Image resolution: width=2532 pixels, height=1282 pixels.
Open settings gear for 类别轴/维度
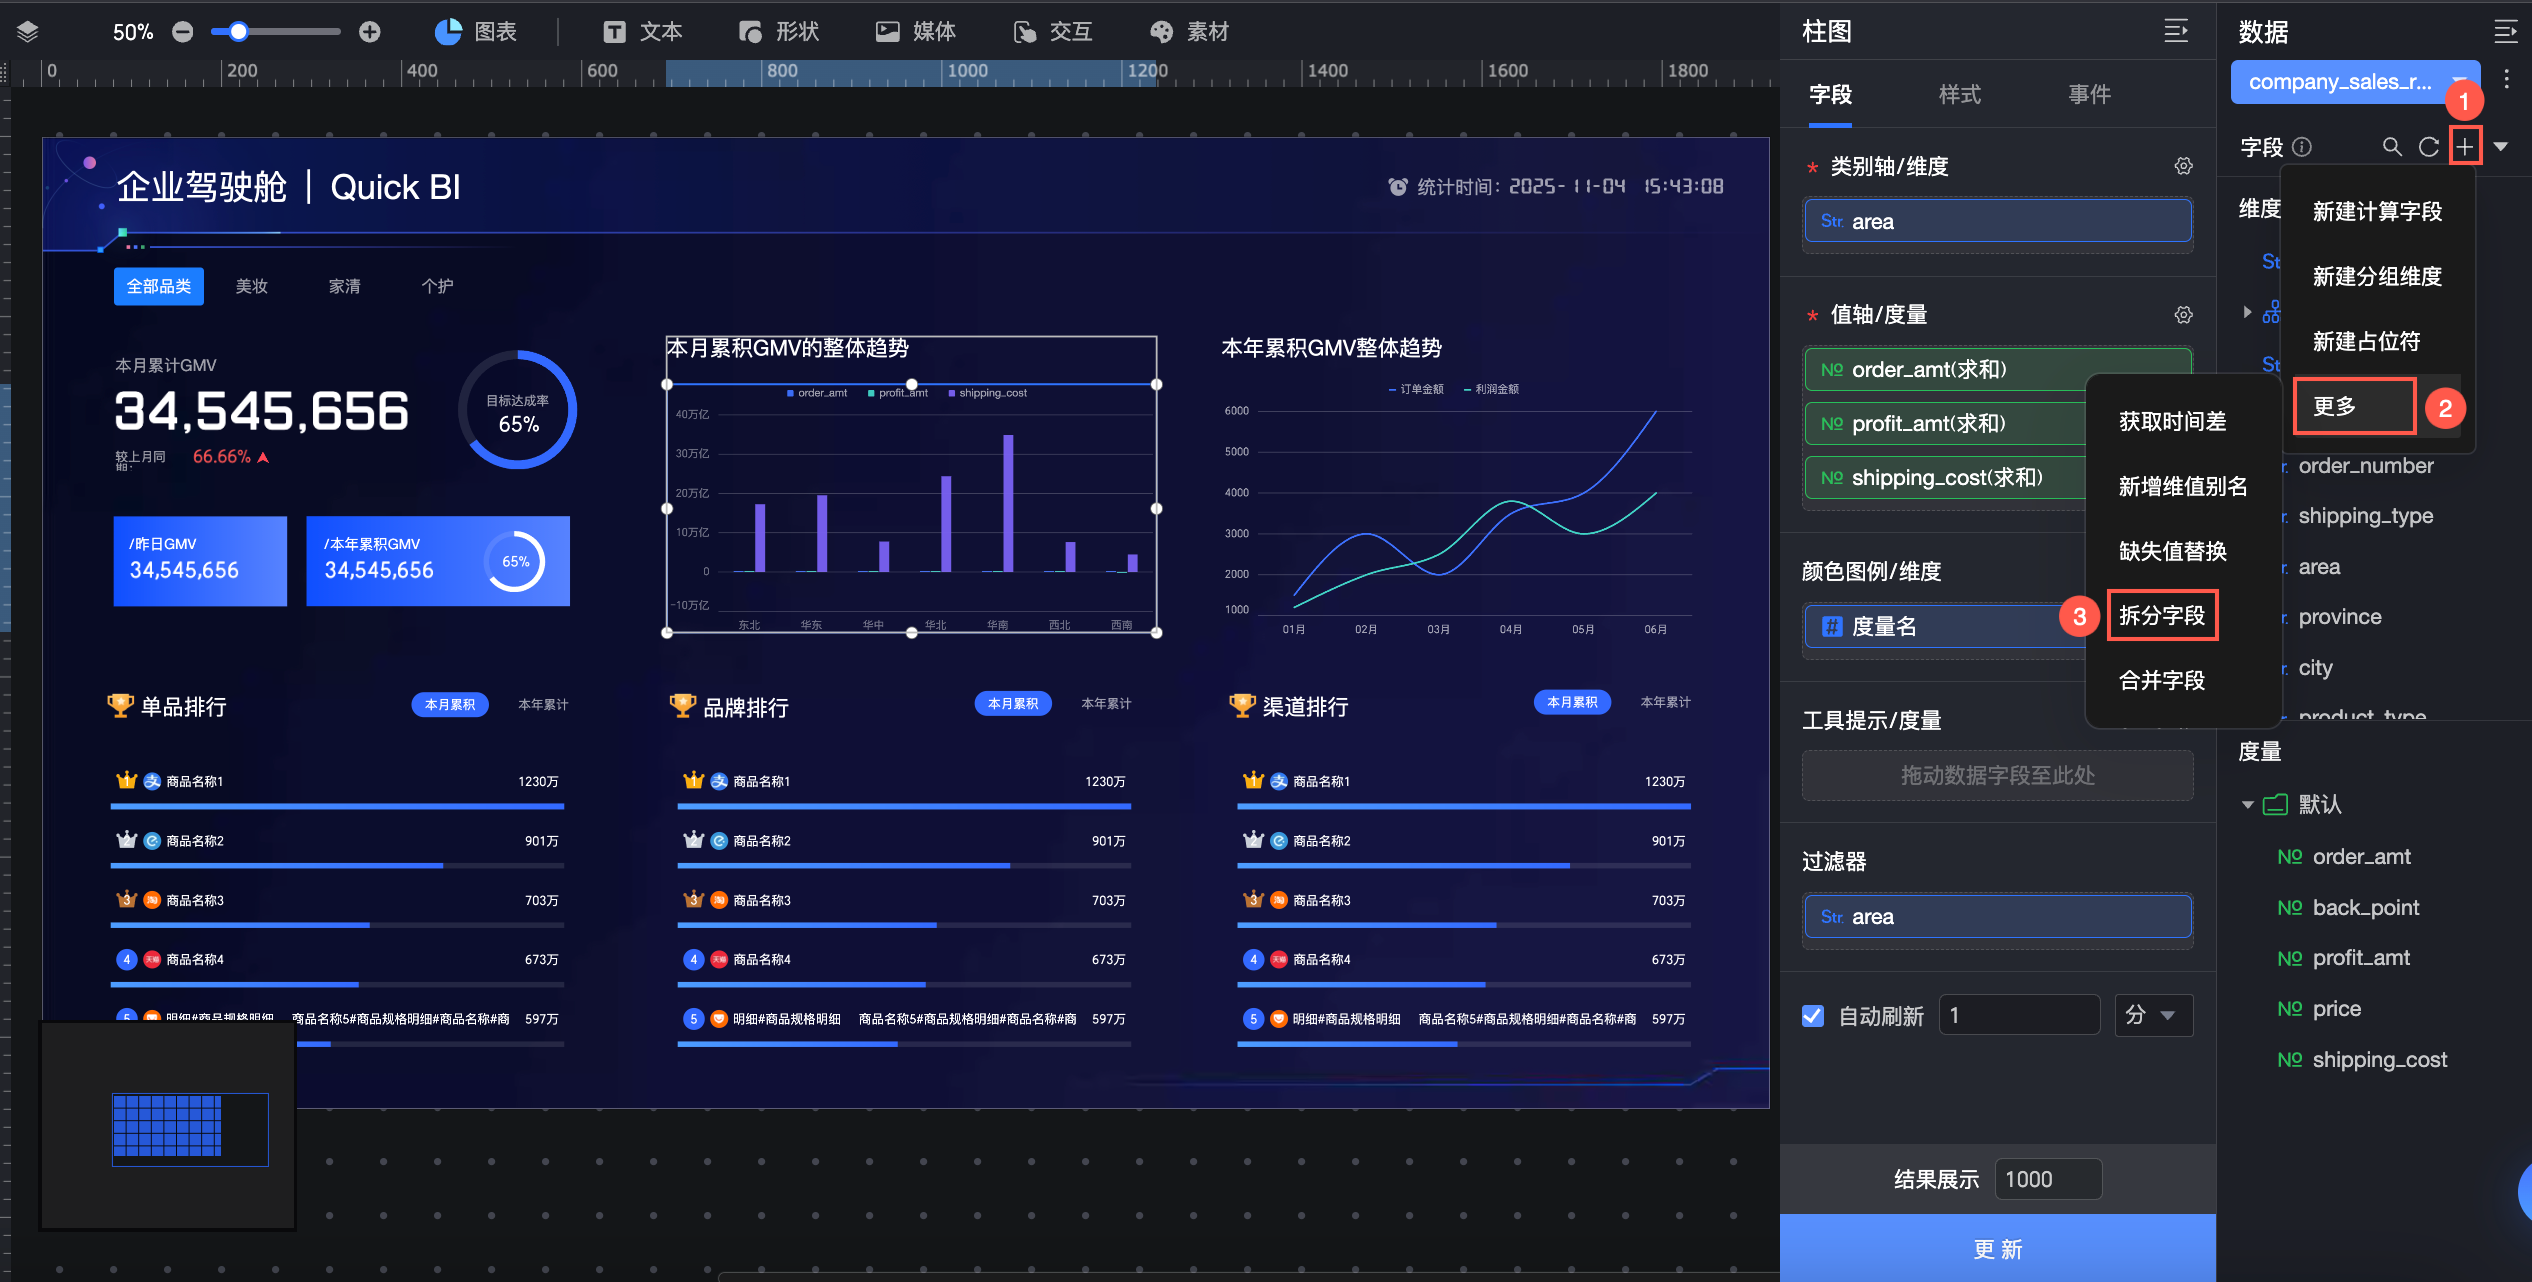coord(2183,166)
